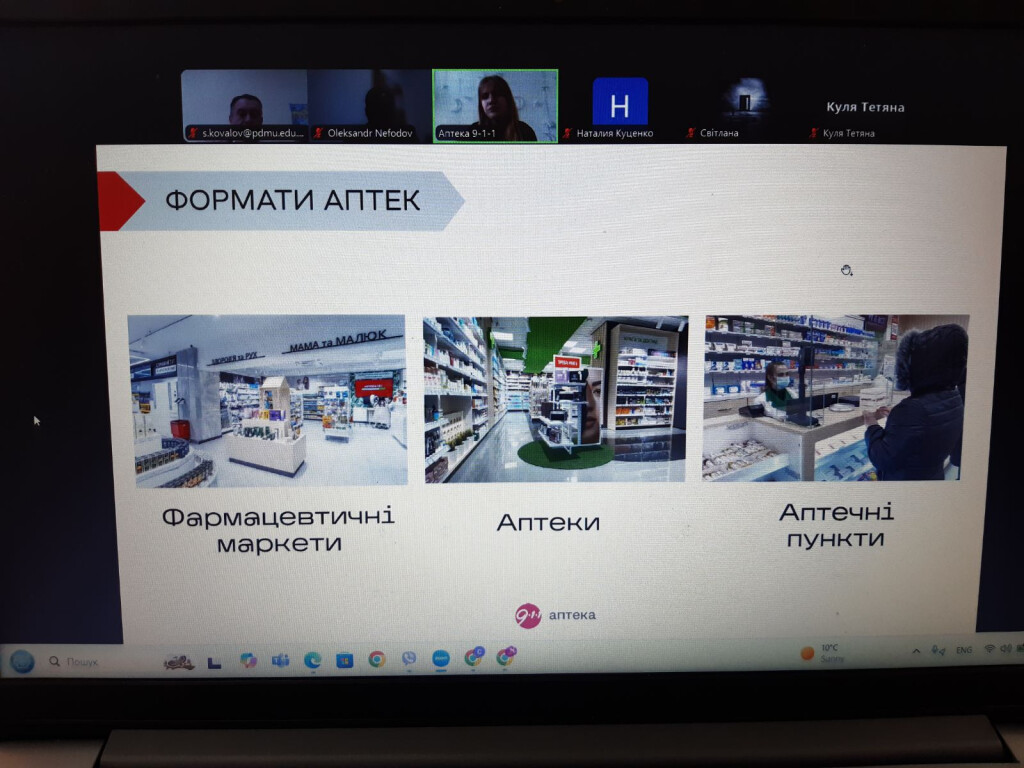Image resolution: width=1024 pixels, height=768 pixels.
Task: Unmute Куля Тетяна's microphone
Action: [815, 131]
